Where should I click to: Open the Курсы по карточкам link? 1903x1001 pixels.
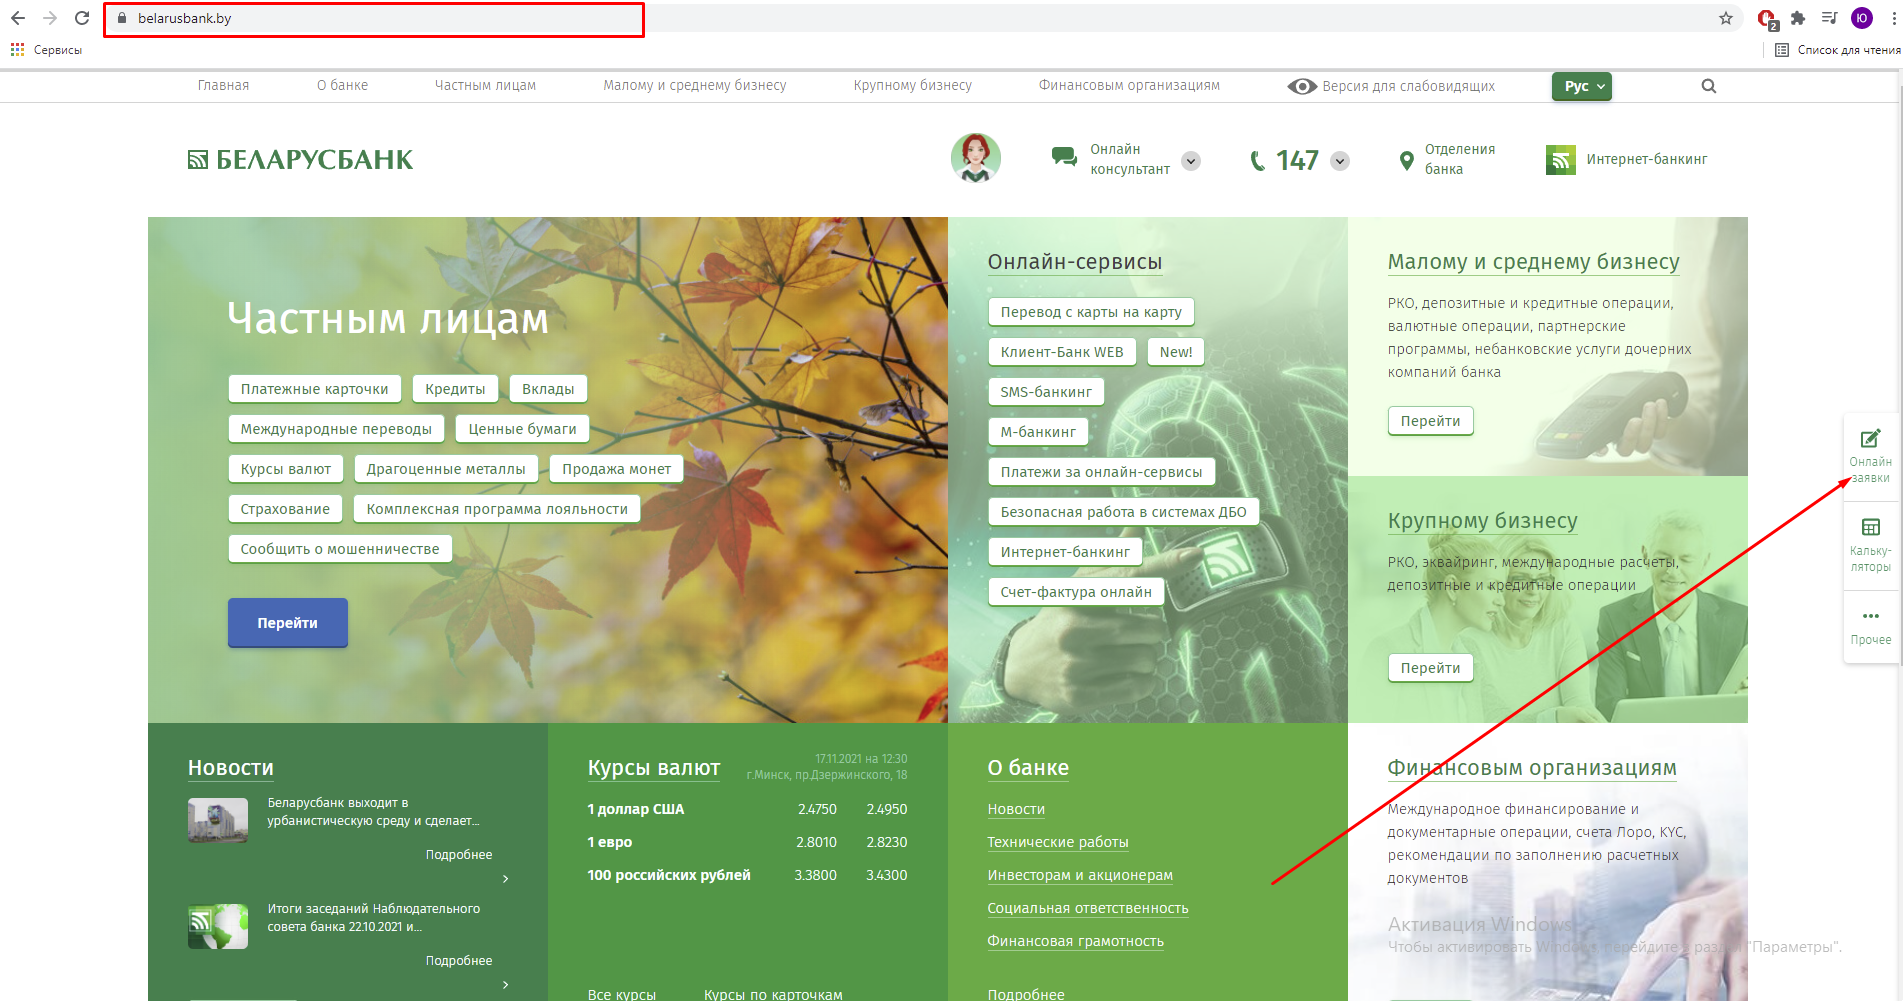click(x=773, y=994)
